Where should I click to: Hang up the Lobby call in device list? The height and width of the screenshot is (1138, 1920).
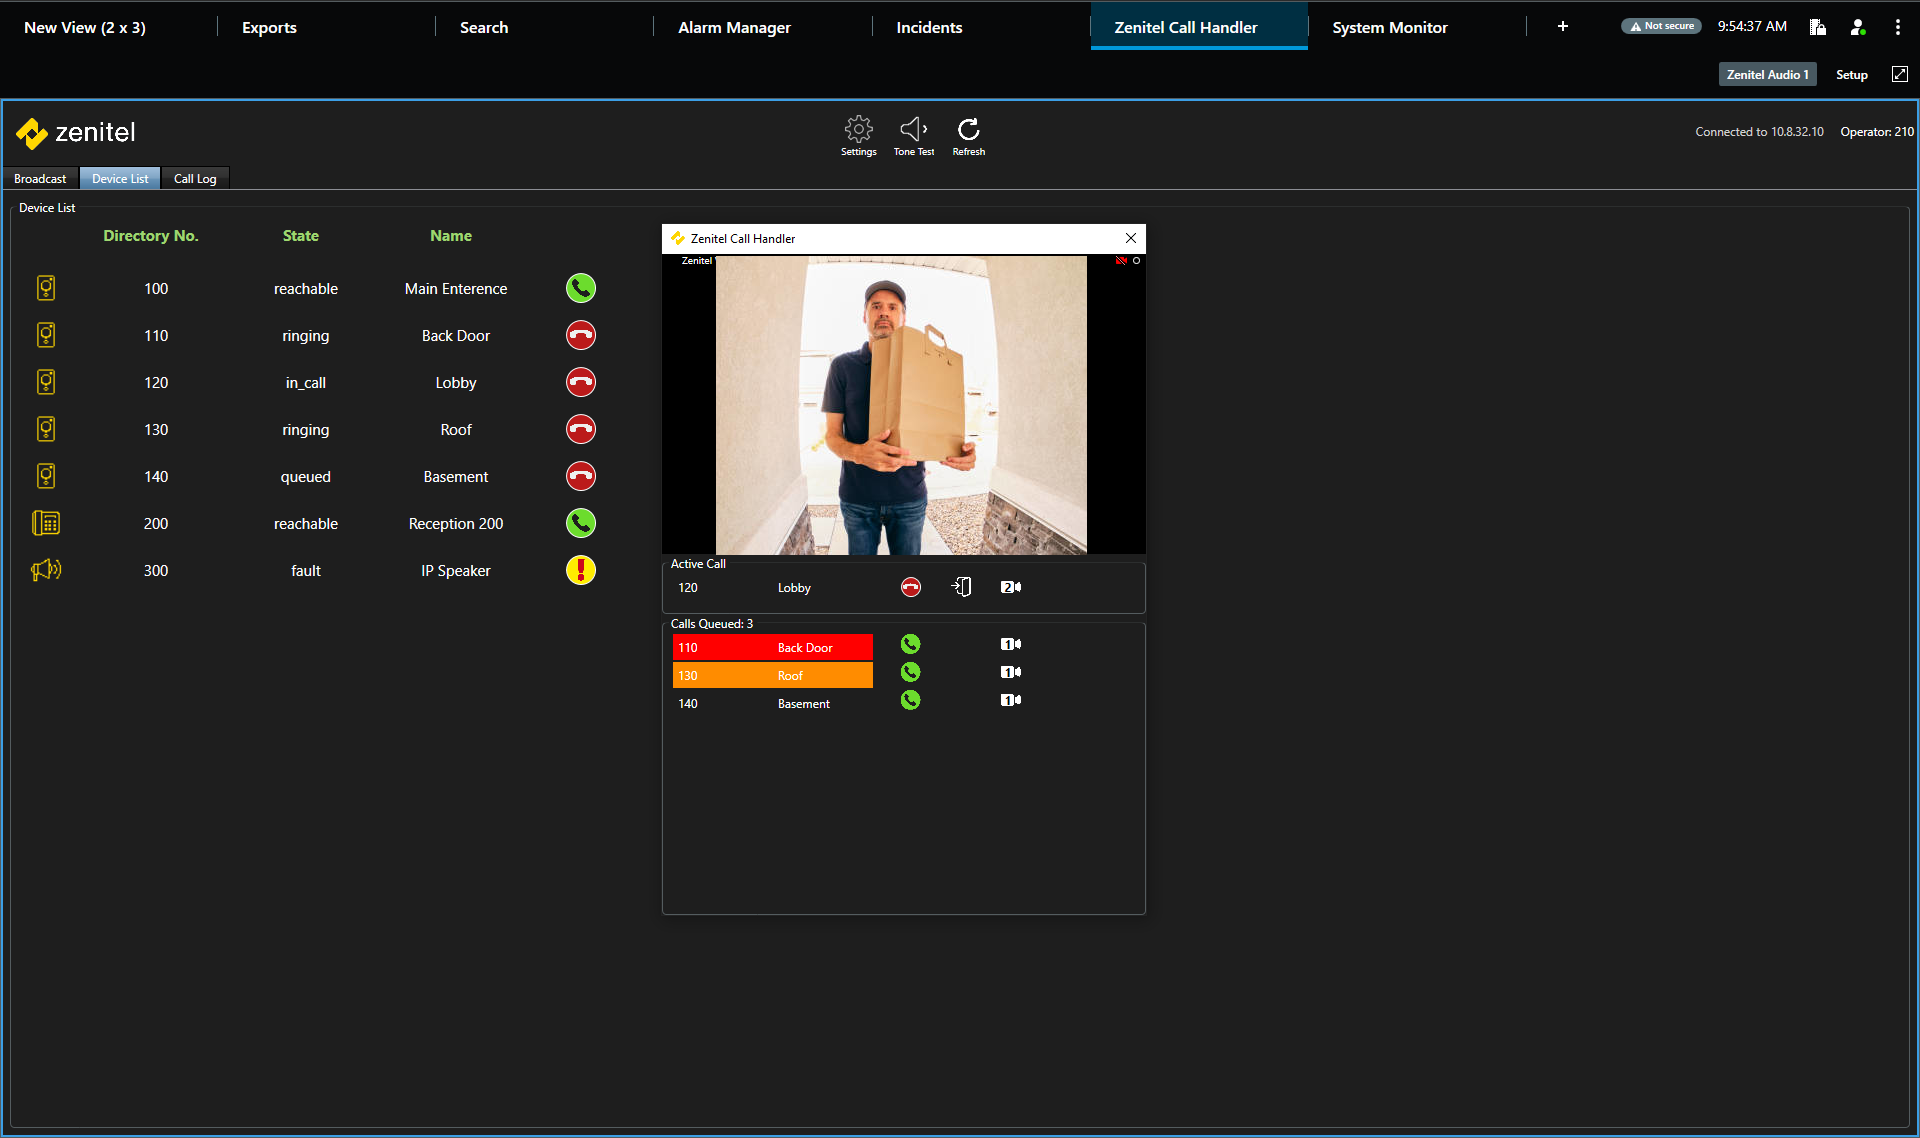tap(581, 382)
